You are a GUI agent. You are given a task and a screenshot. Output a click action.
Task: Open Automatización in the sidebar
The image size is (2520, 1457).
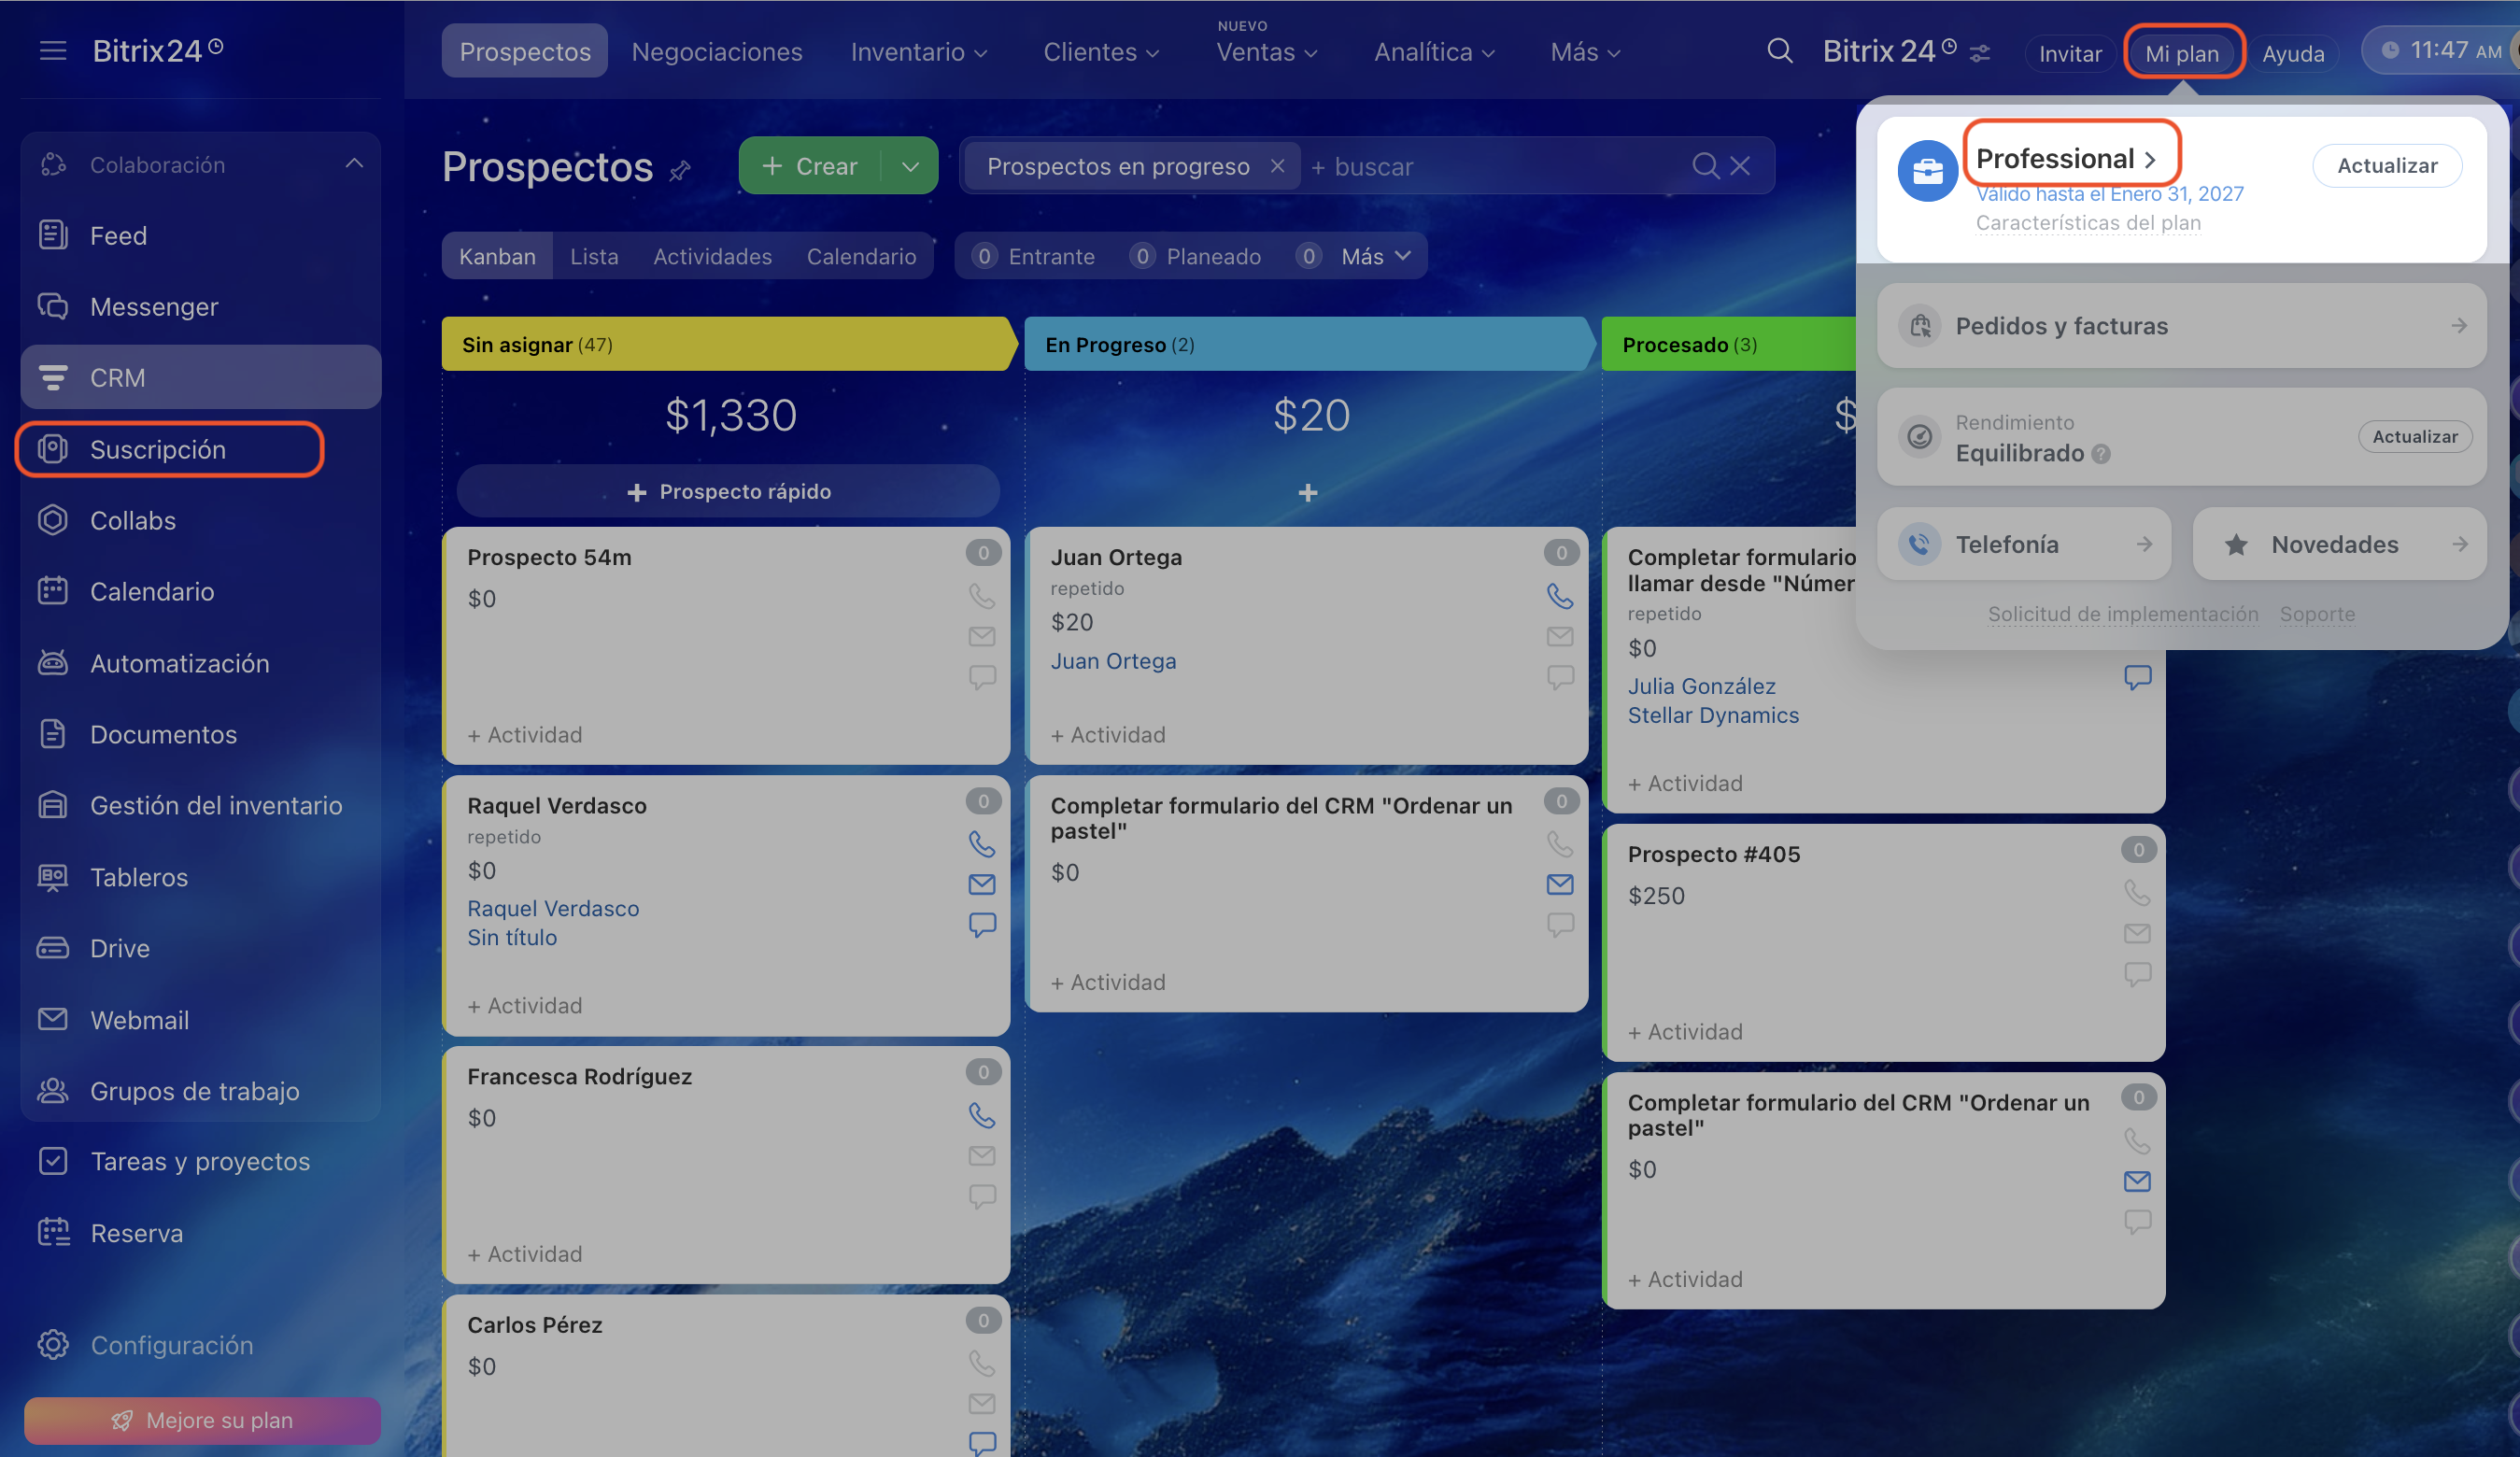point(179,663)
